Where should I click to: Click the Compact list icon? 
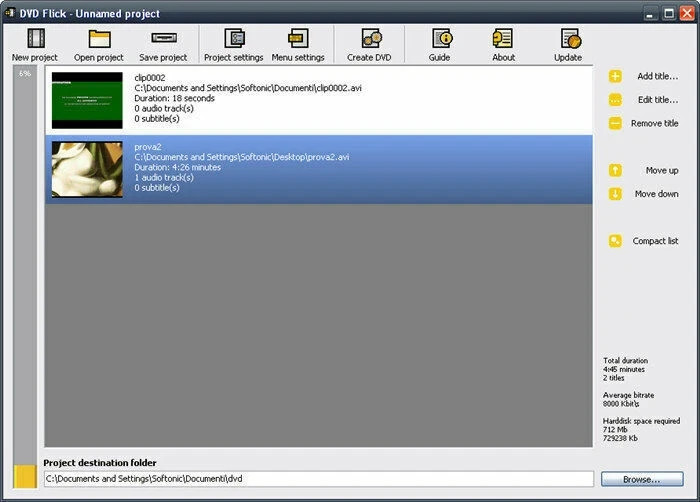(615, 241)
